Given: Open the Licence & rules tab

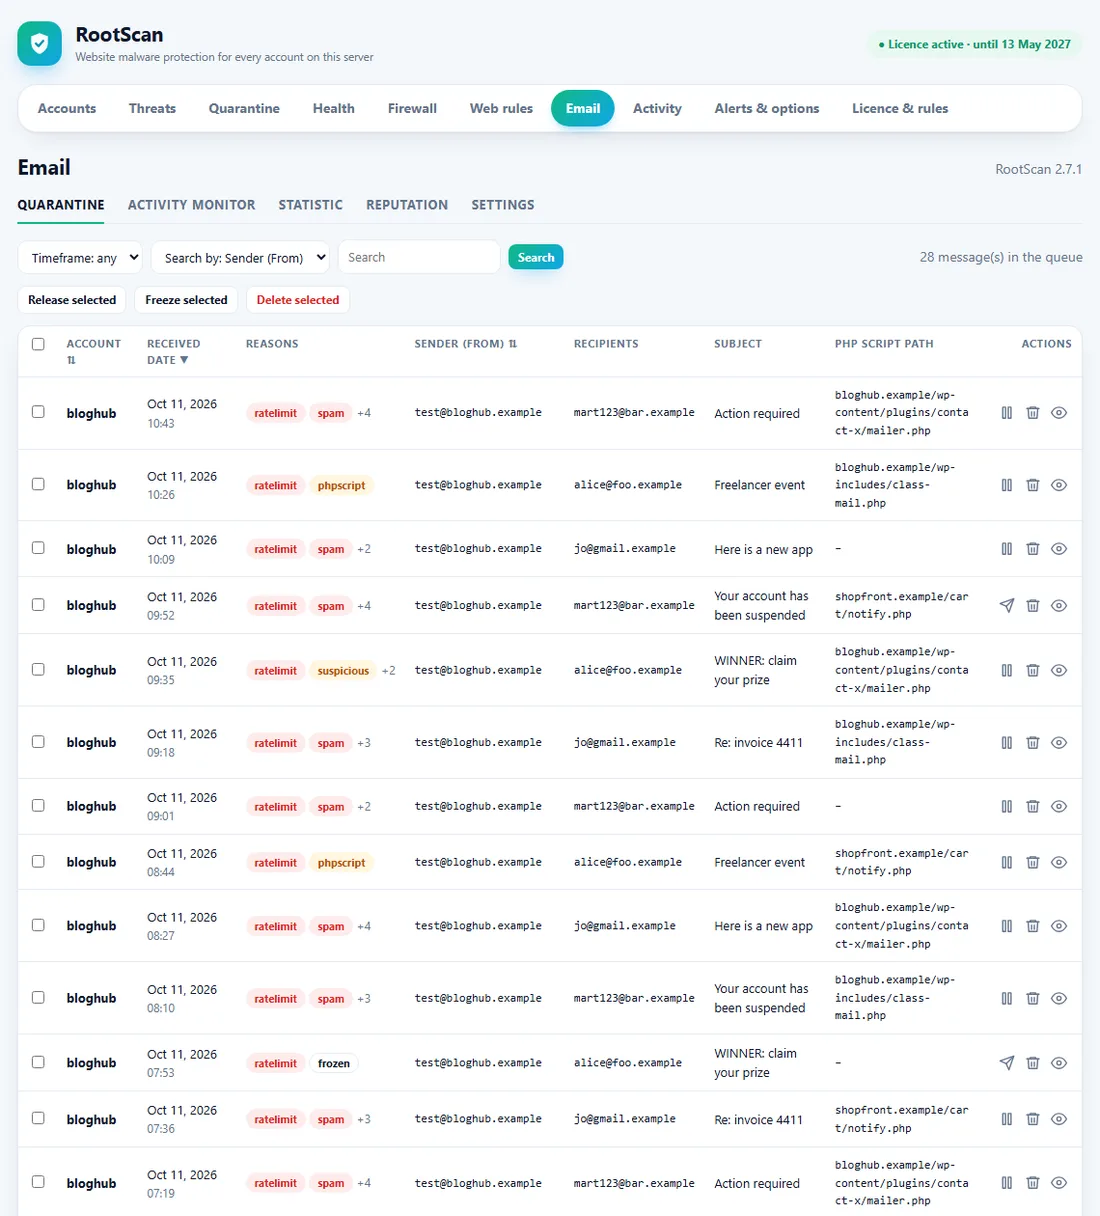Looking at the screenshot, I should coord(900,108).
